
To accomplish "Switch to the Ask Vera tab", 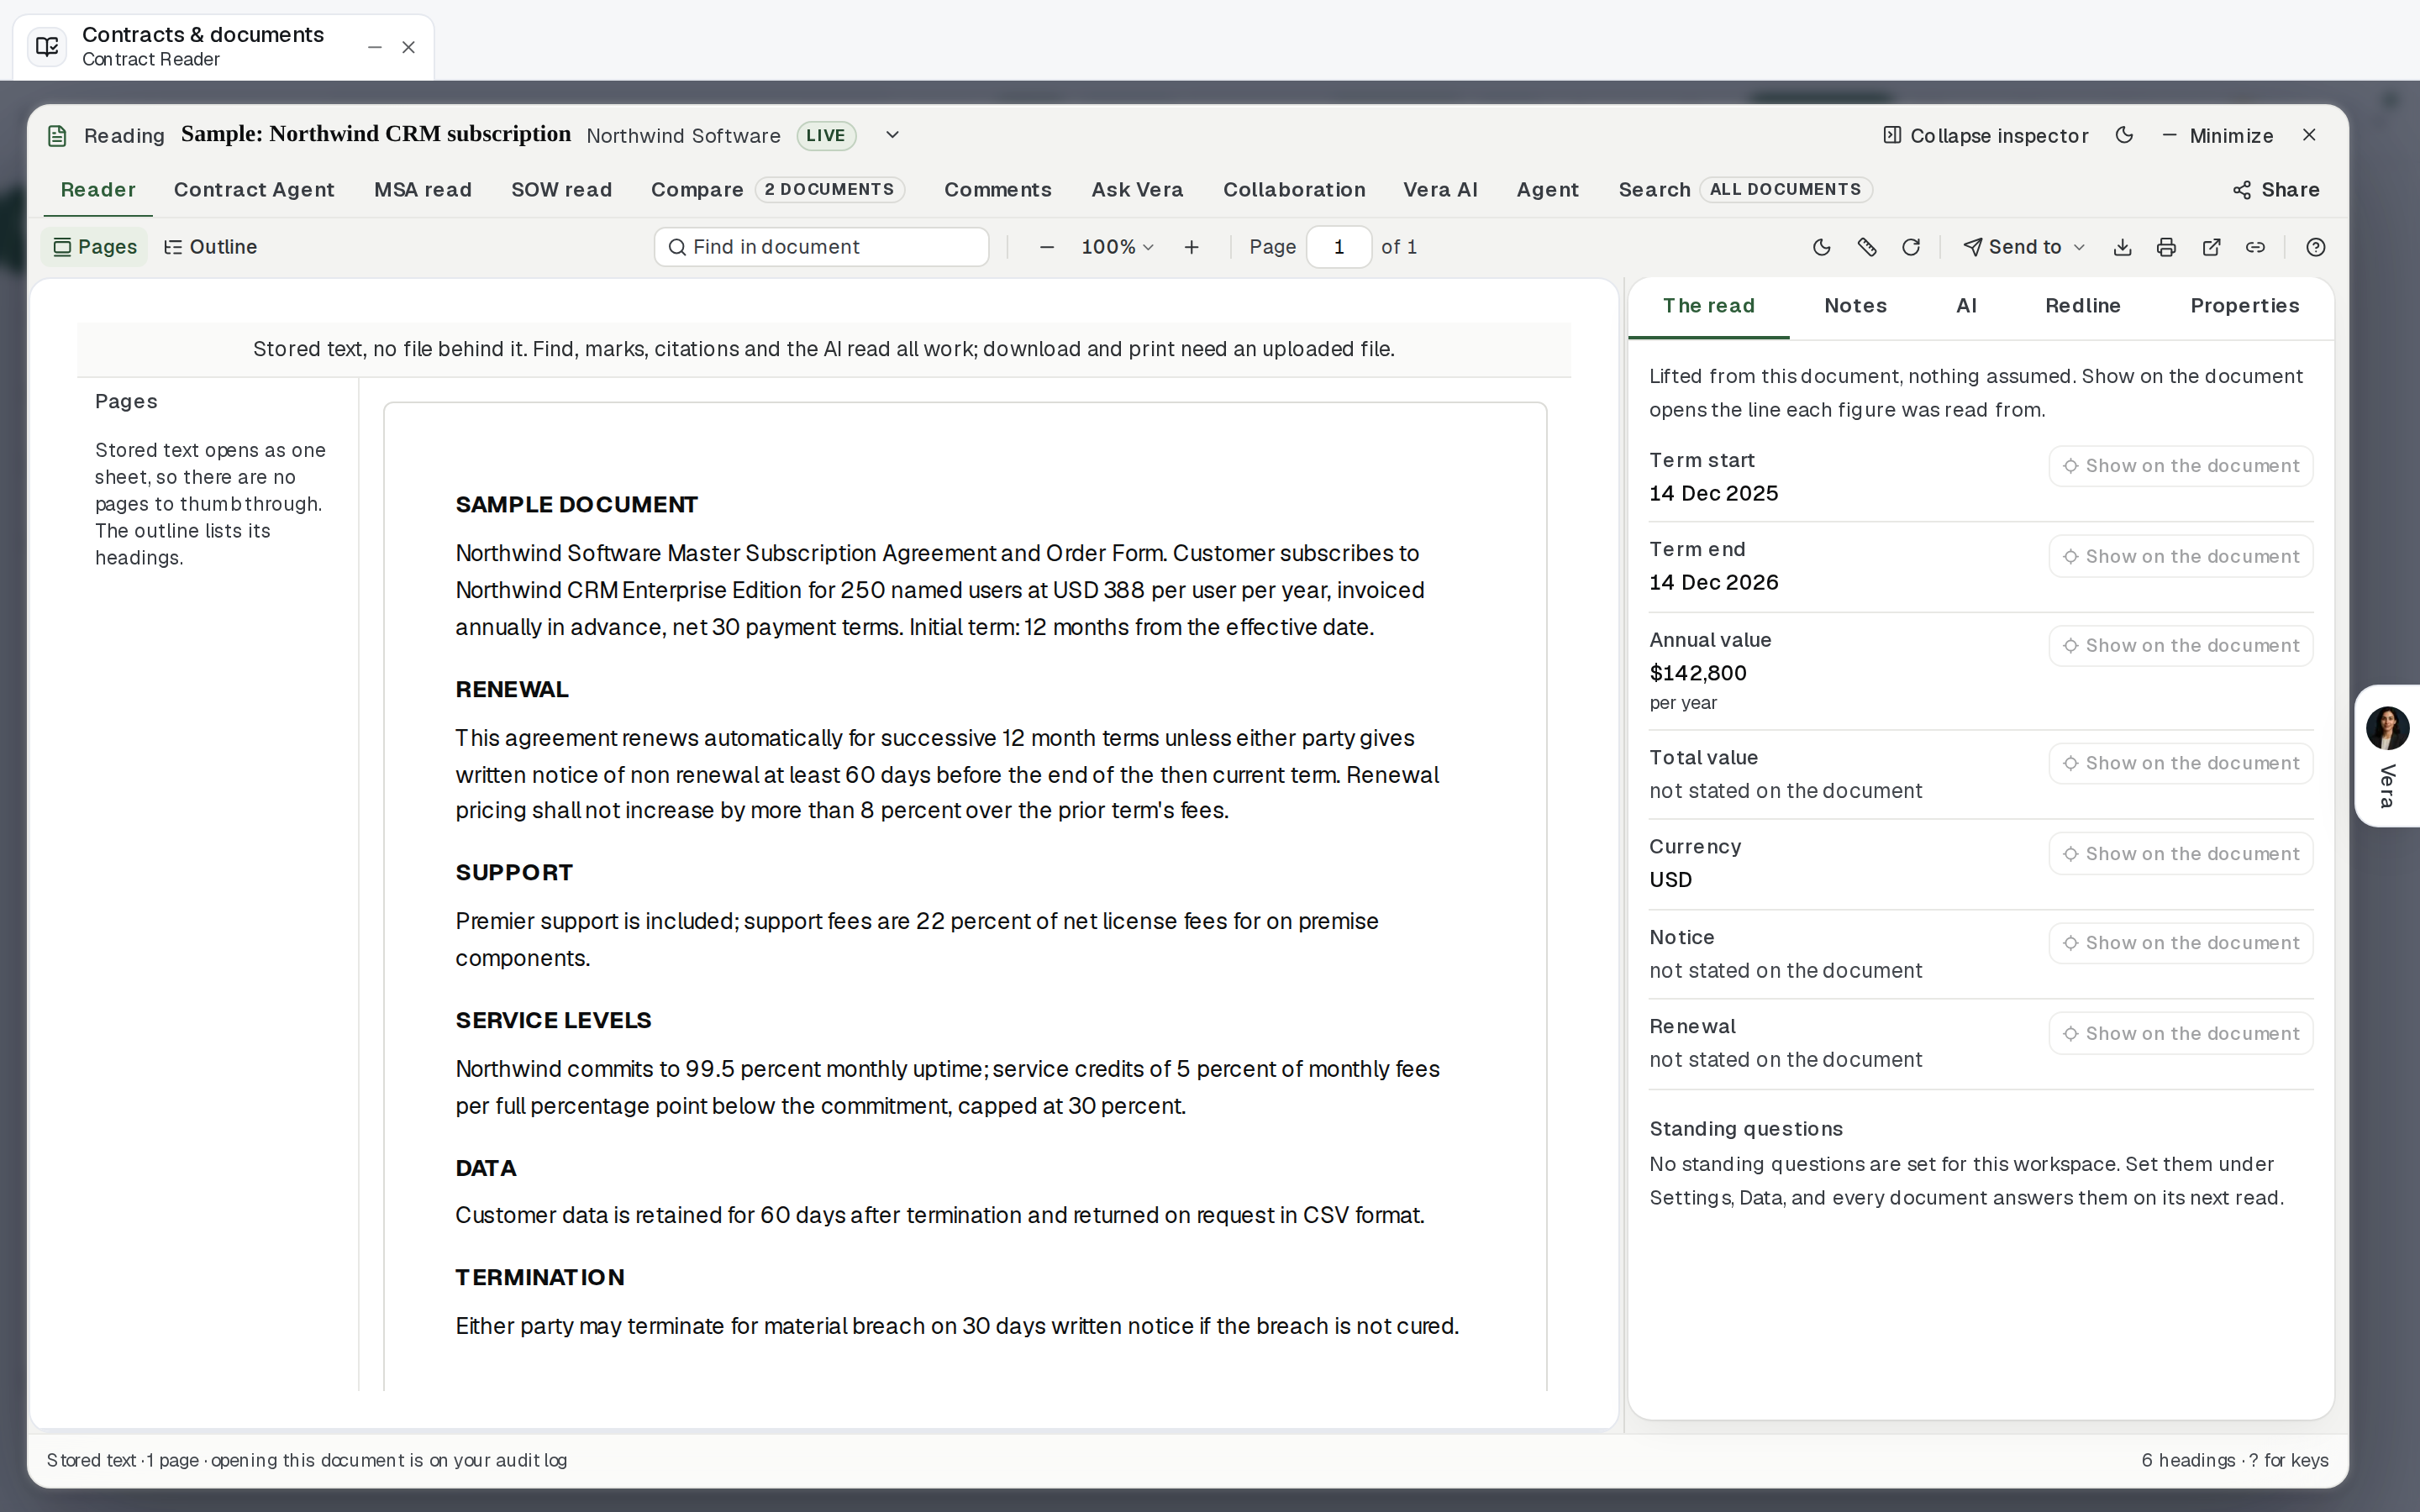I will (1137, 190).
